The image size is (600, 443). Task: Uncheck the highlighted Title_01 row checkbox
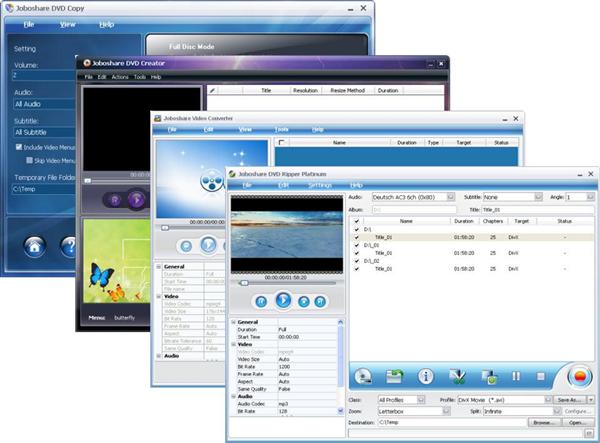point(357,237)
